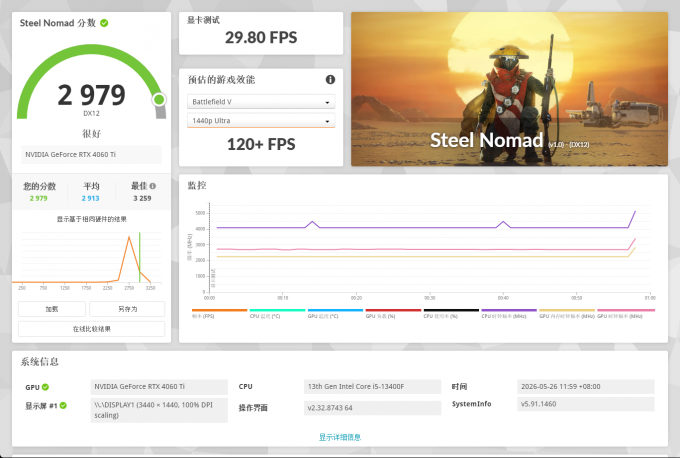This screenshot has height=458, width=680.
Task: Open the Battlefield V game dropdown
Action: click(261, 102)
